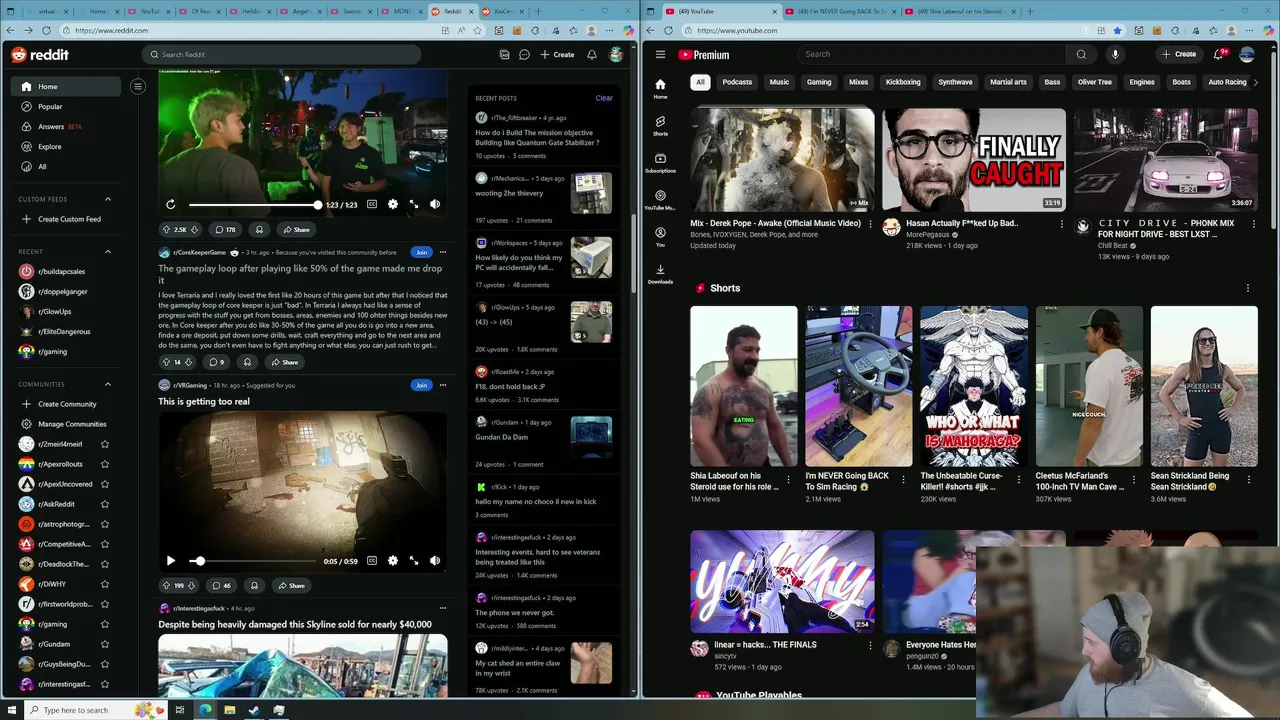The image size is (1280, 720).
Task: Select the Martial arts filter chip
Action: 1008,82
